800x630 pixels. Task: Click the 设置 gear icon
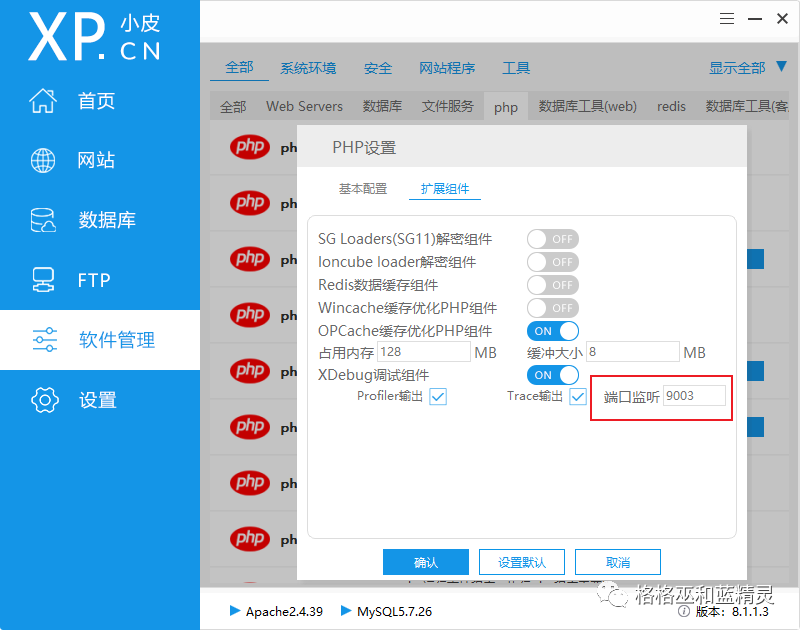(x=45, y=399)
